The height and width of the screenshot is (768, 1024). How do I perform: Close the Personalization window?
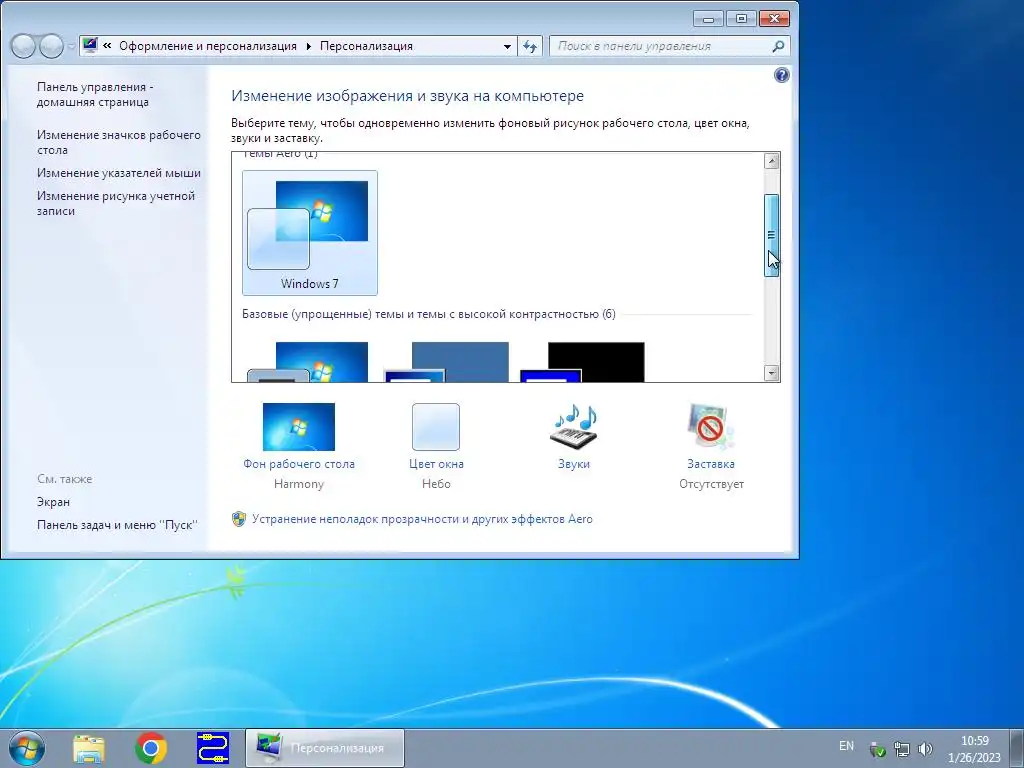[x=775, y=19]
